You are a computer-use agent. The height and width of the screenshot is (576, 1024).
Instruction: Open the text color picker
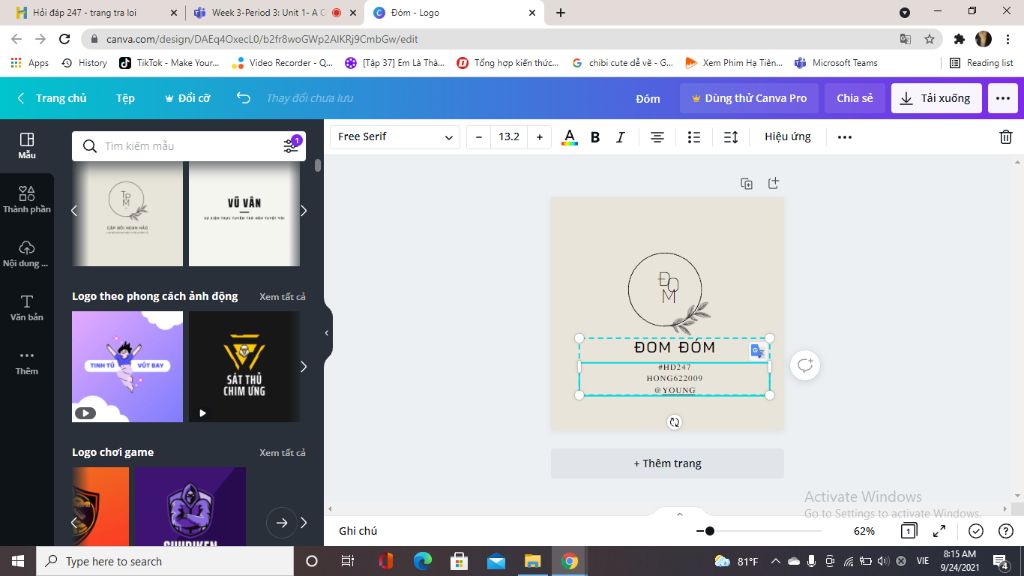[x=569, y=136]
